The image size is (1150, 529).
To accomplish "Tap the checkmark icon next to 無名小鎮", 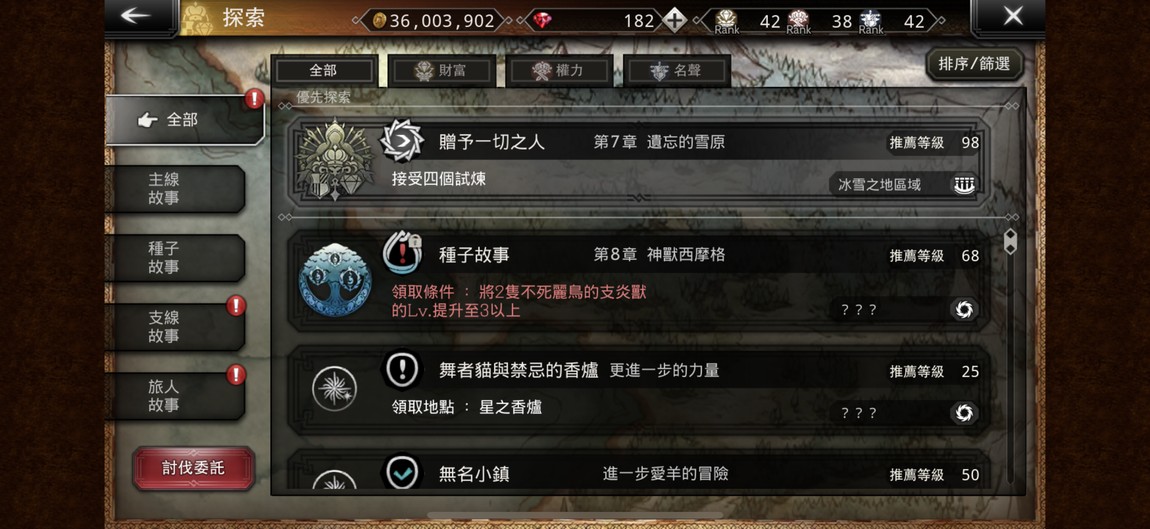I will tap(402, 472).
